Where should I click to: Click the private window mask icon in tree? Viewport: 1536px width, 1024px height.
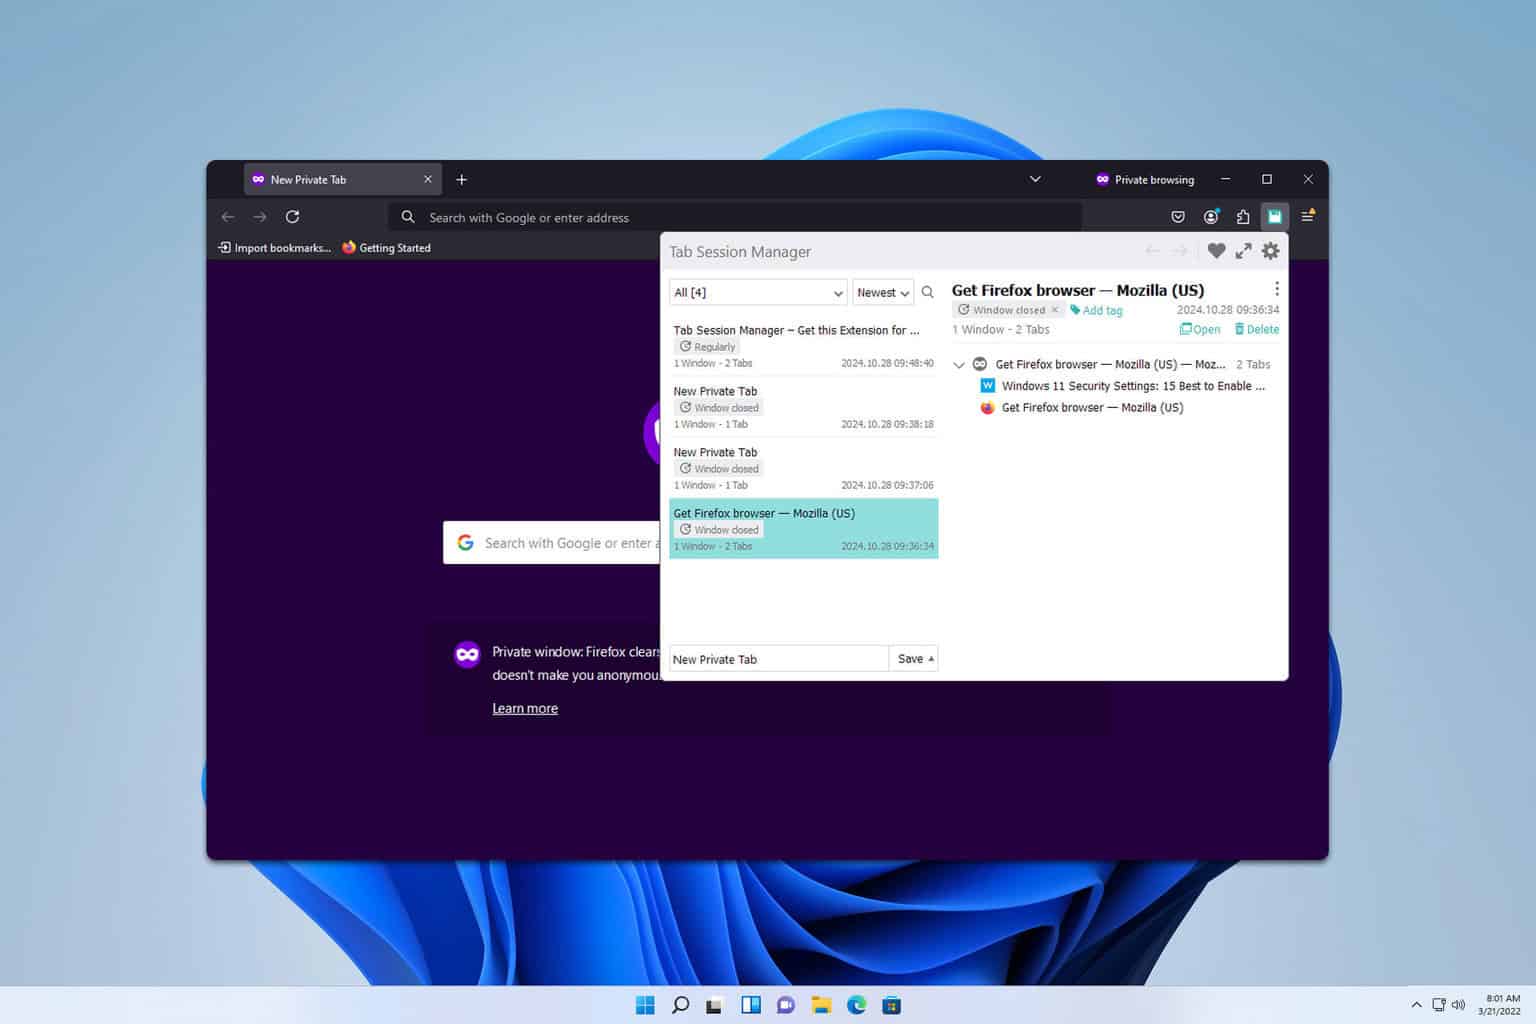pos(980,364)
